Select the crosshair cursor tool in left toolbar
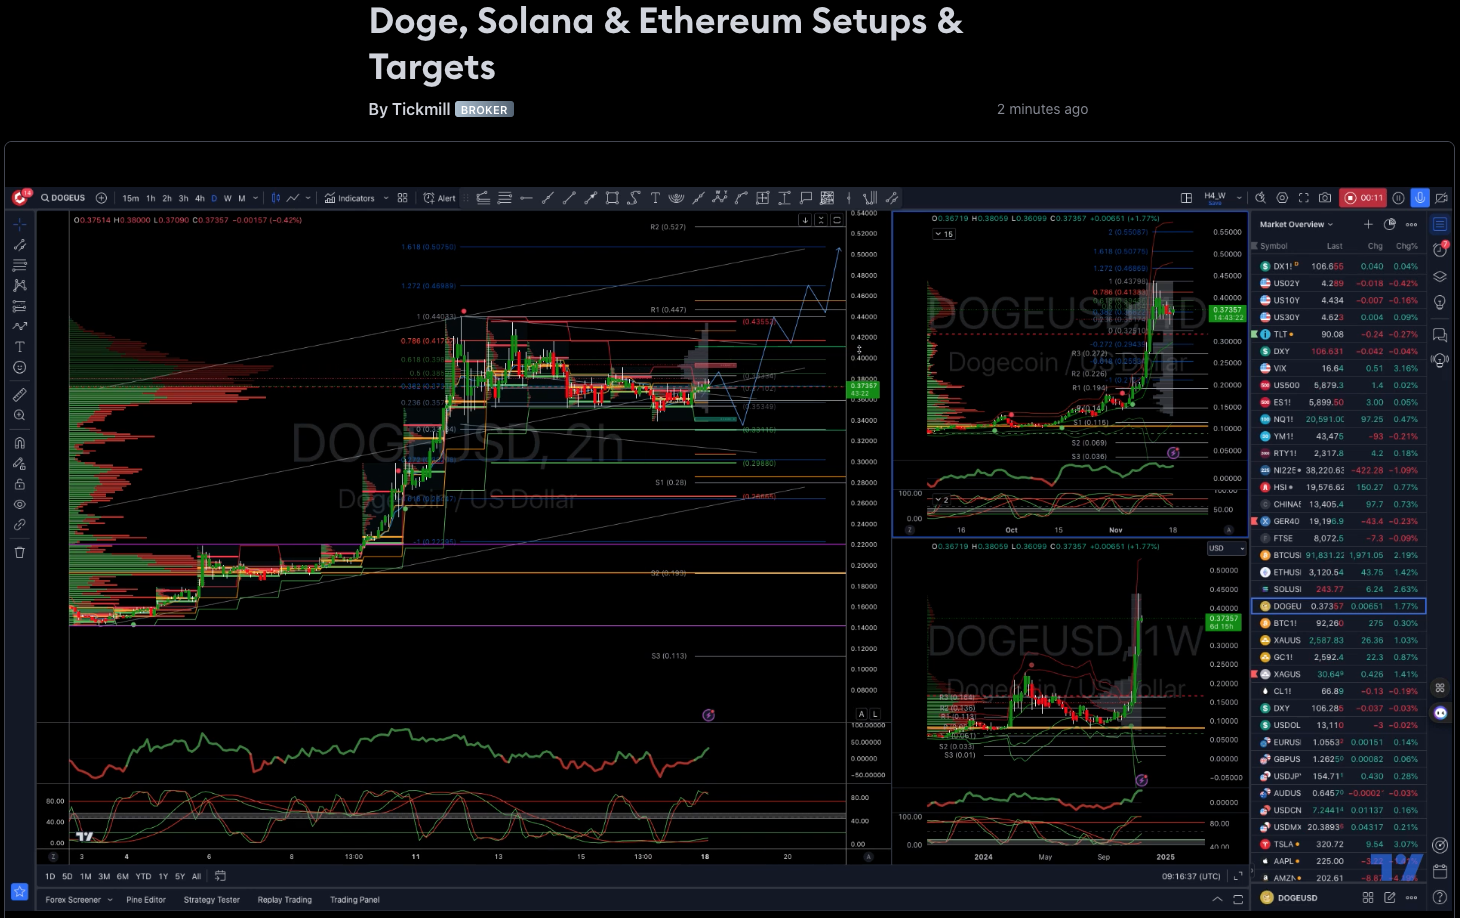Viewport: 1460px width, 918px height. click(x=19, y=224)
